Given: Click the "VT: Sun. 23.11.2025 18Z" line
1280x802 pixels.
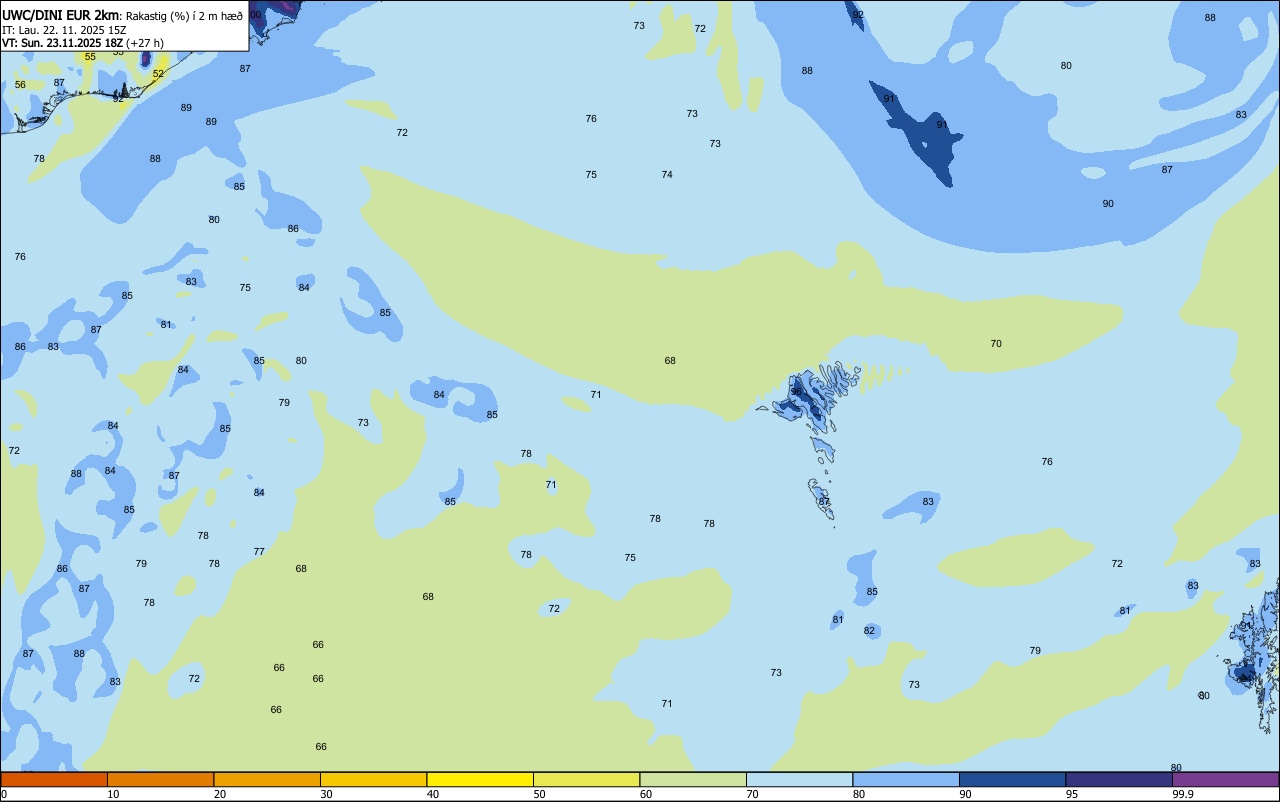Looking at the screenshot, I should tap(63, 43).
